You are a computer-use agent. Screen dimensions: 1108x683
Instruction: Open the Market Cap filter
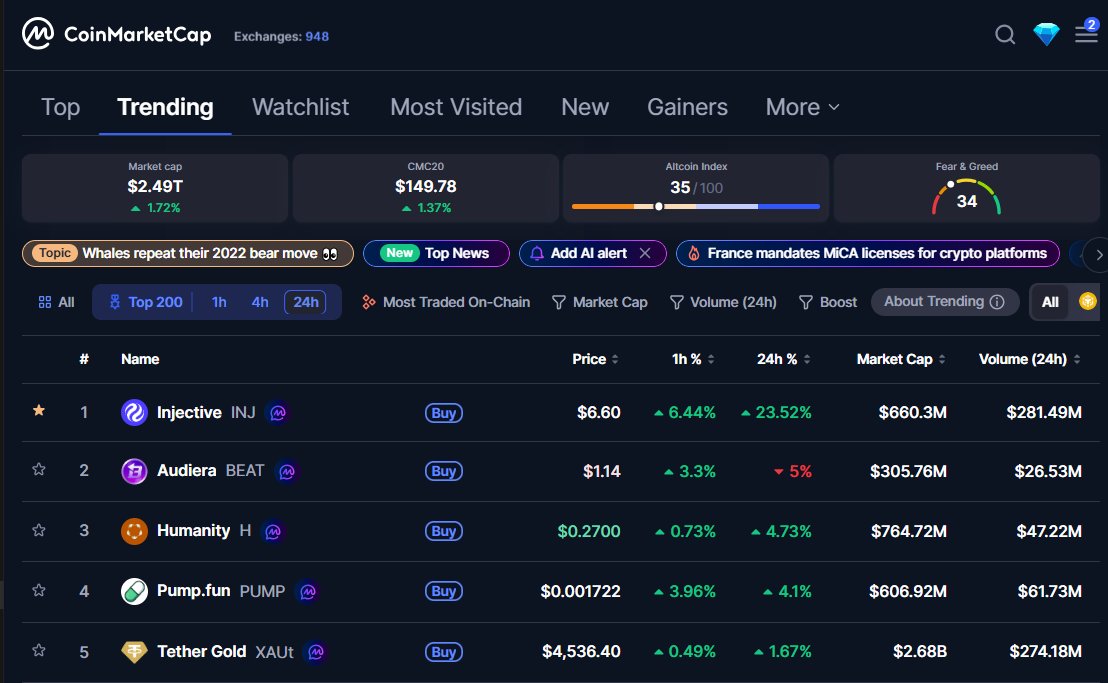599,302
